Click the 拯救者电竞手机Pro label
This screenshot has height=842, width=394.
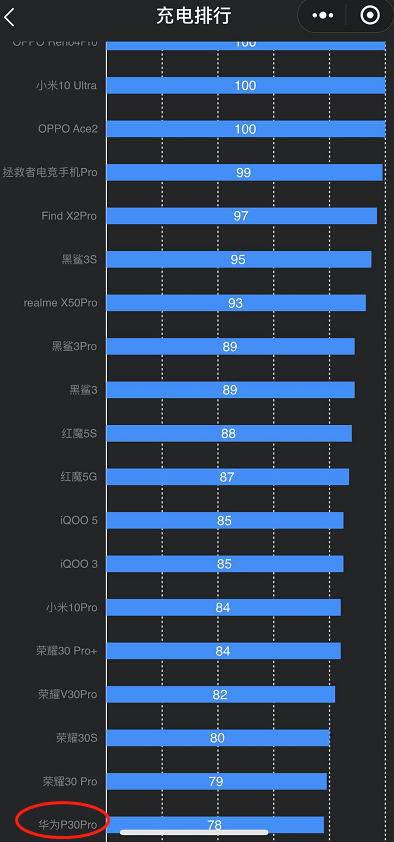(x=50, y=172)
